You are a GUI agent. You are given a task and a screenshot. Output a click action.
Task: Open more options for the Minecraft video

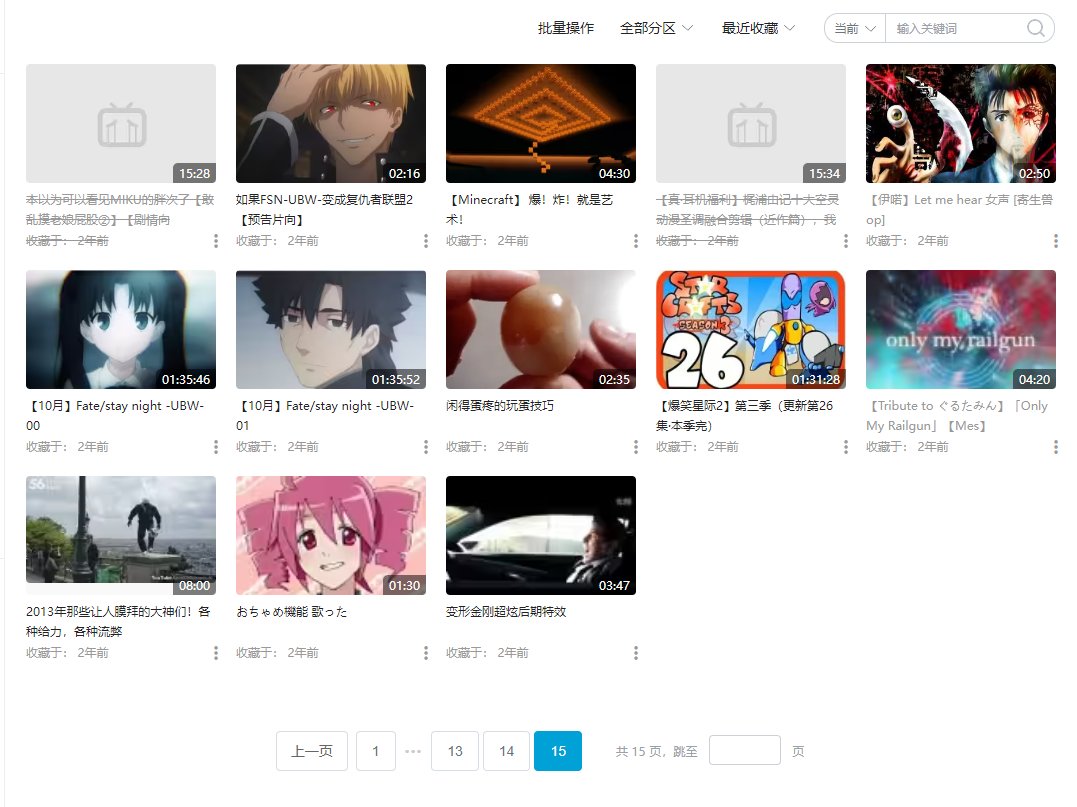(636, 240)
